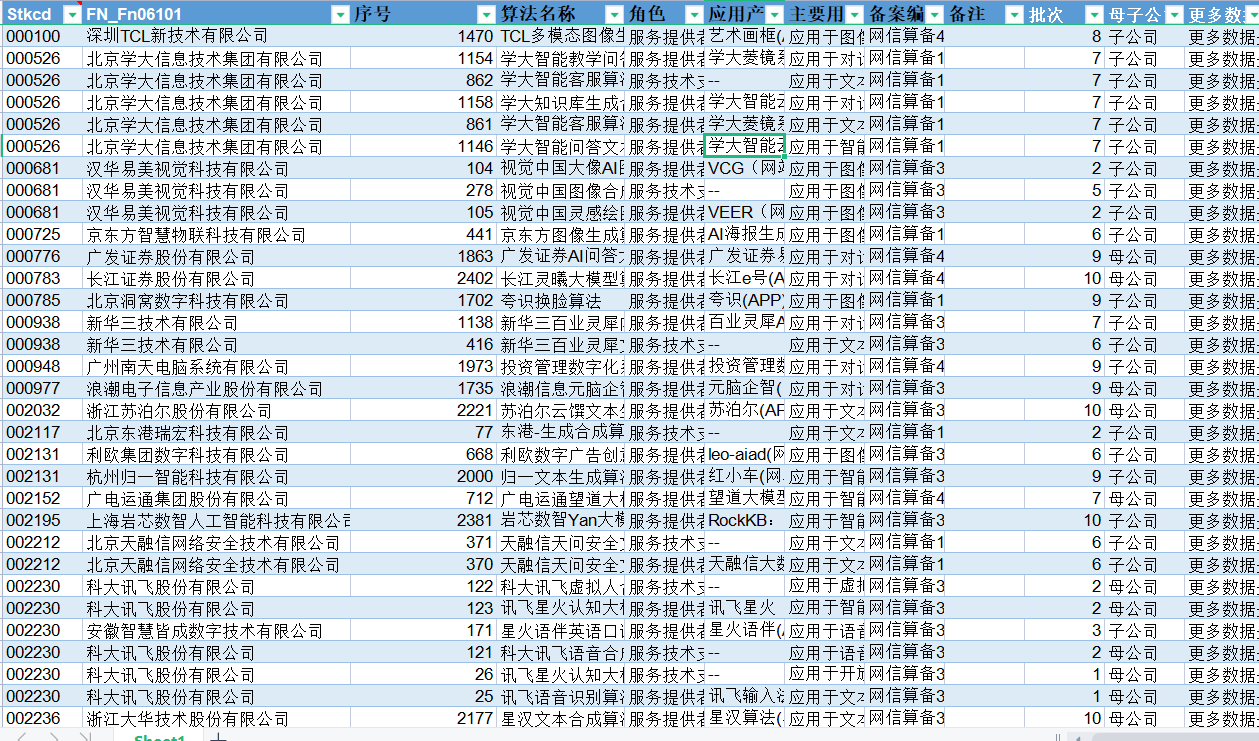Open the FN_Fn06101 column filter dropdown

click(x=340, y=14)
